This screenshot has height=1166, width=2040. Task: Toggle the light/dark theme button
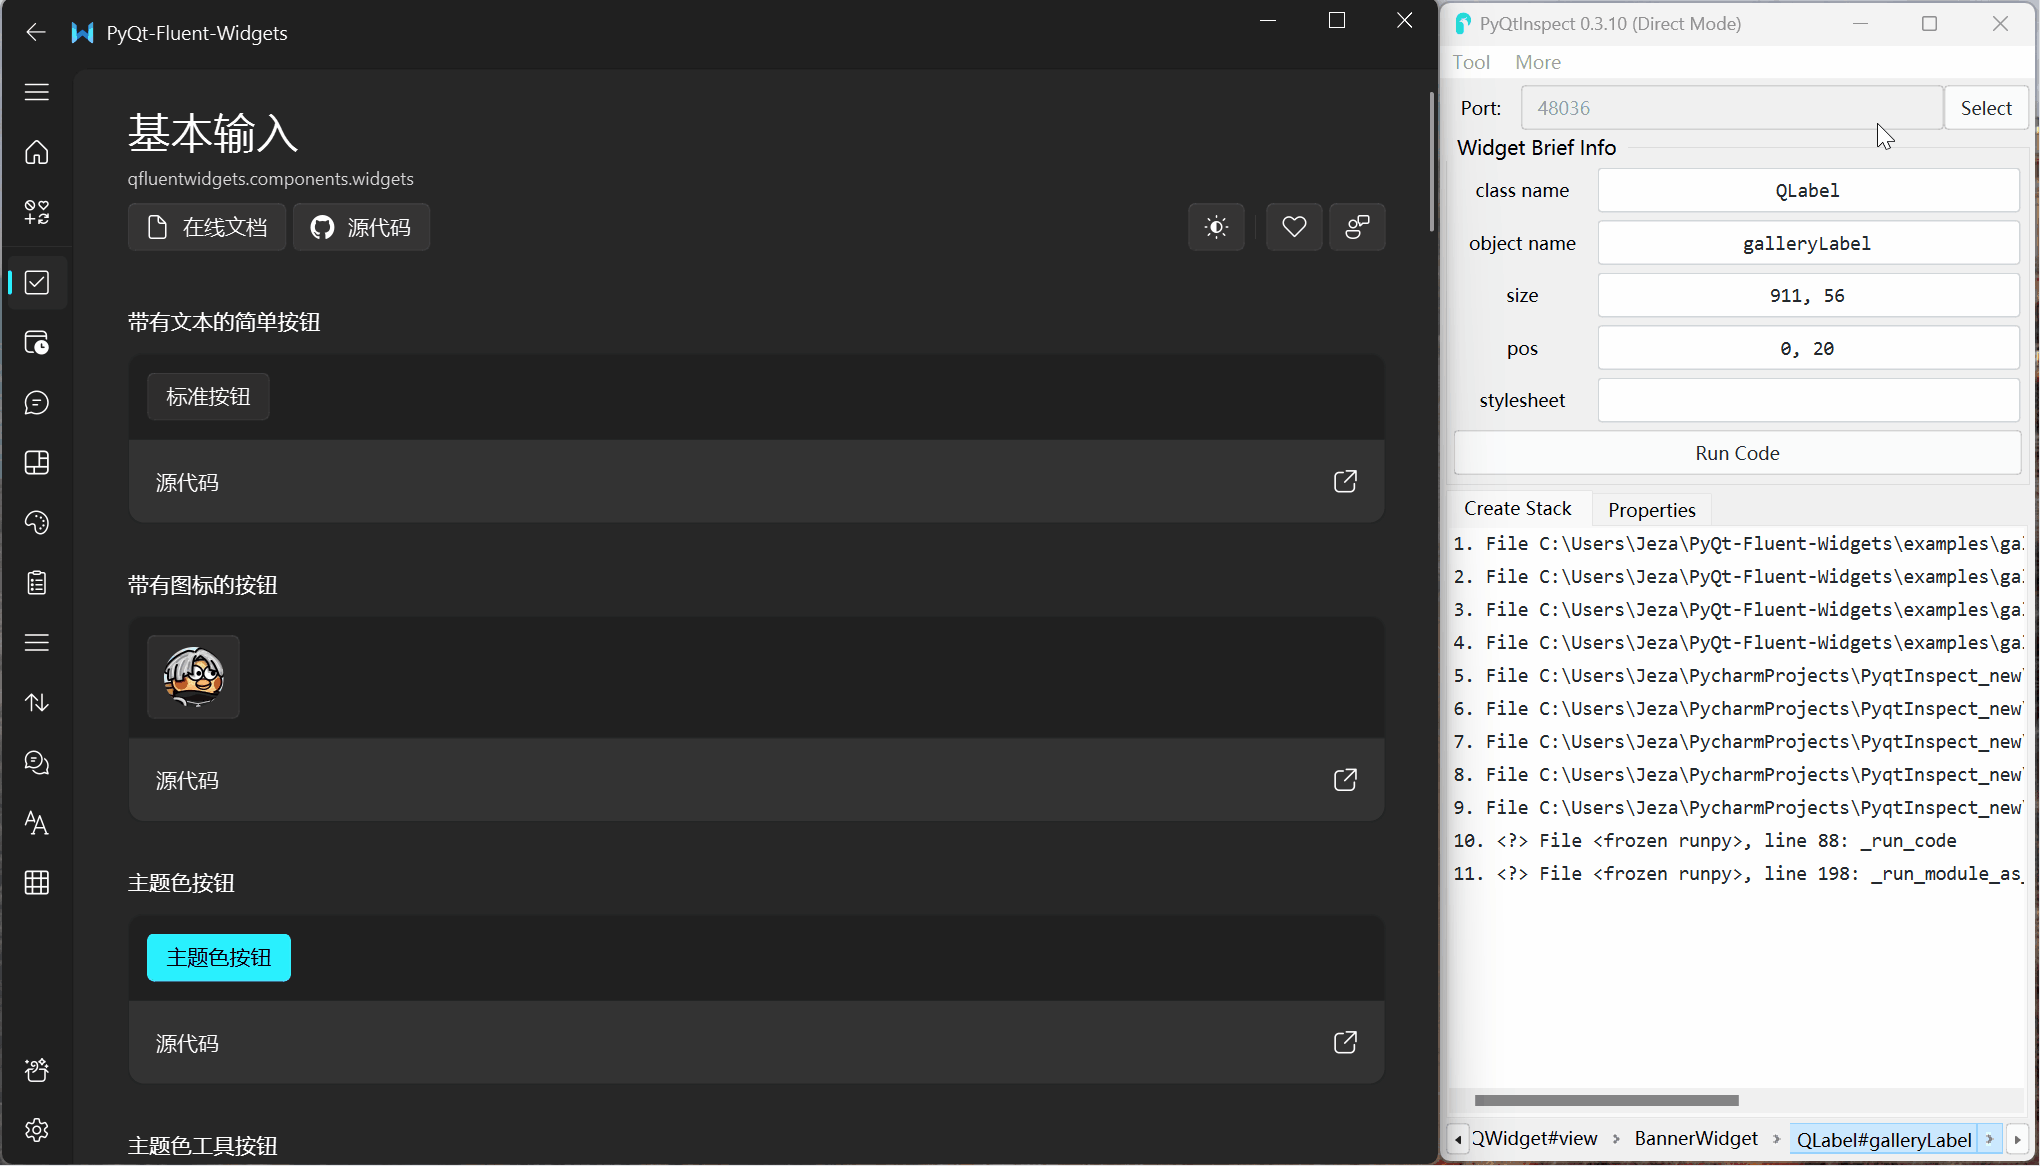[x=1216, y=227]
